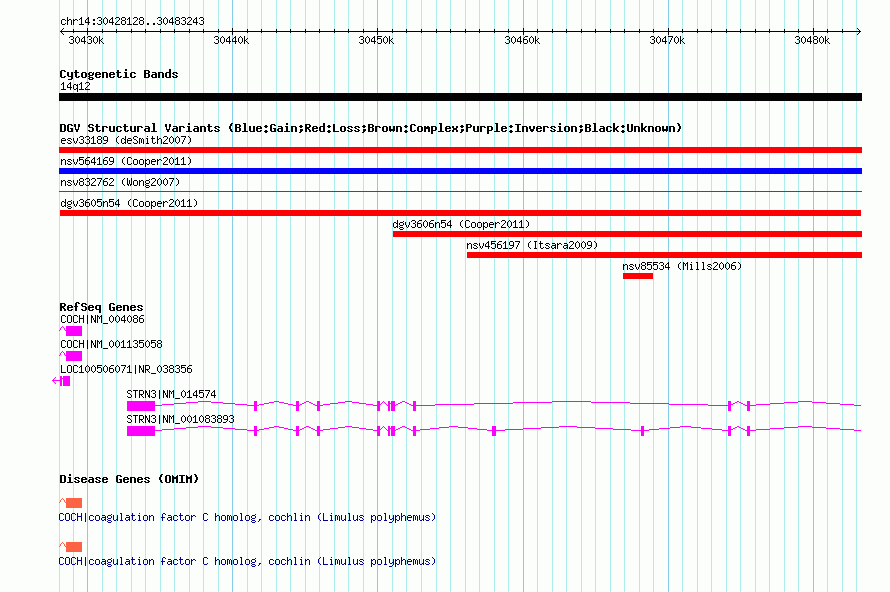Select the blue nsv564169 (Cooper2011) gain bar
Image resolution: width=890 pixels, height=592 pixels.
coord(460,171)
